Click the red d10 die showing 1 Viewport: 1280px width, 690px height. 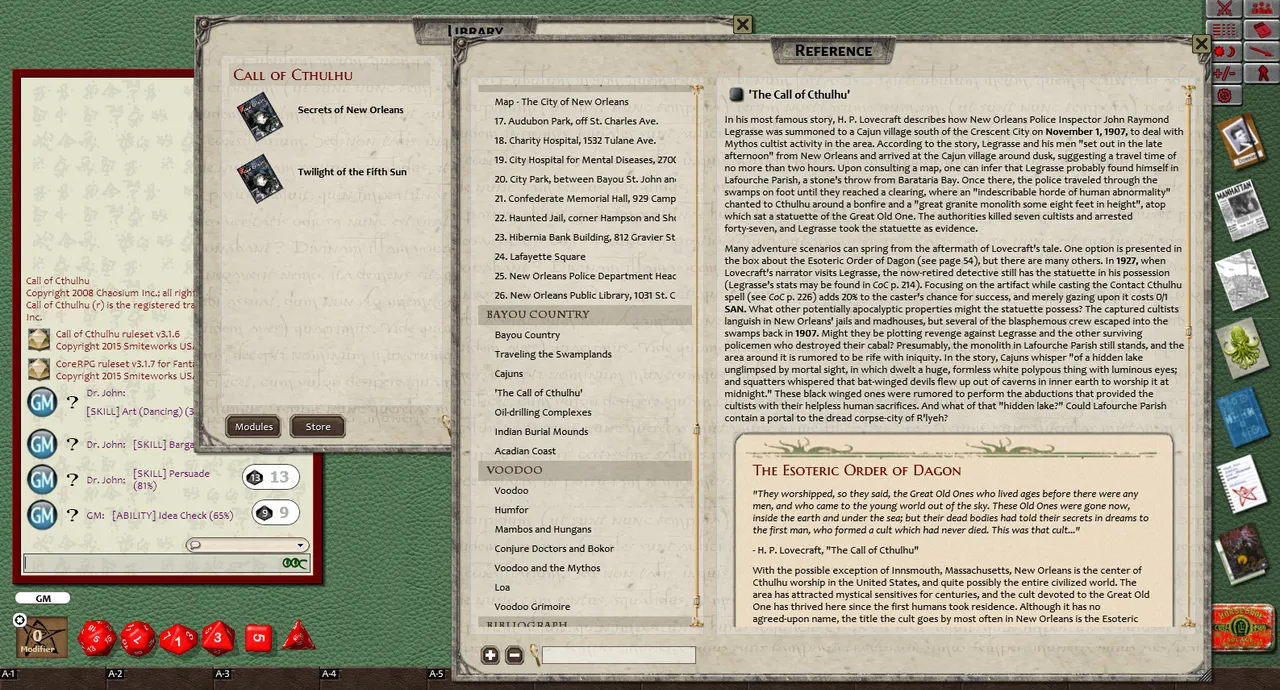pyautogui.click(x=178, y=638)
